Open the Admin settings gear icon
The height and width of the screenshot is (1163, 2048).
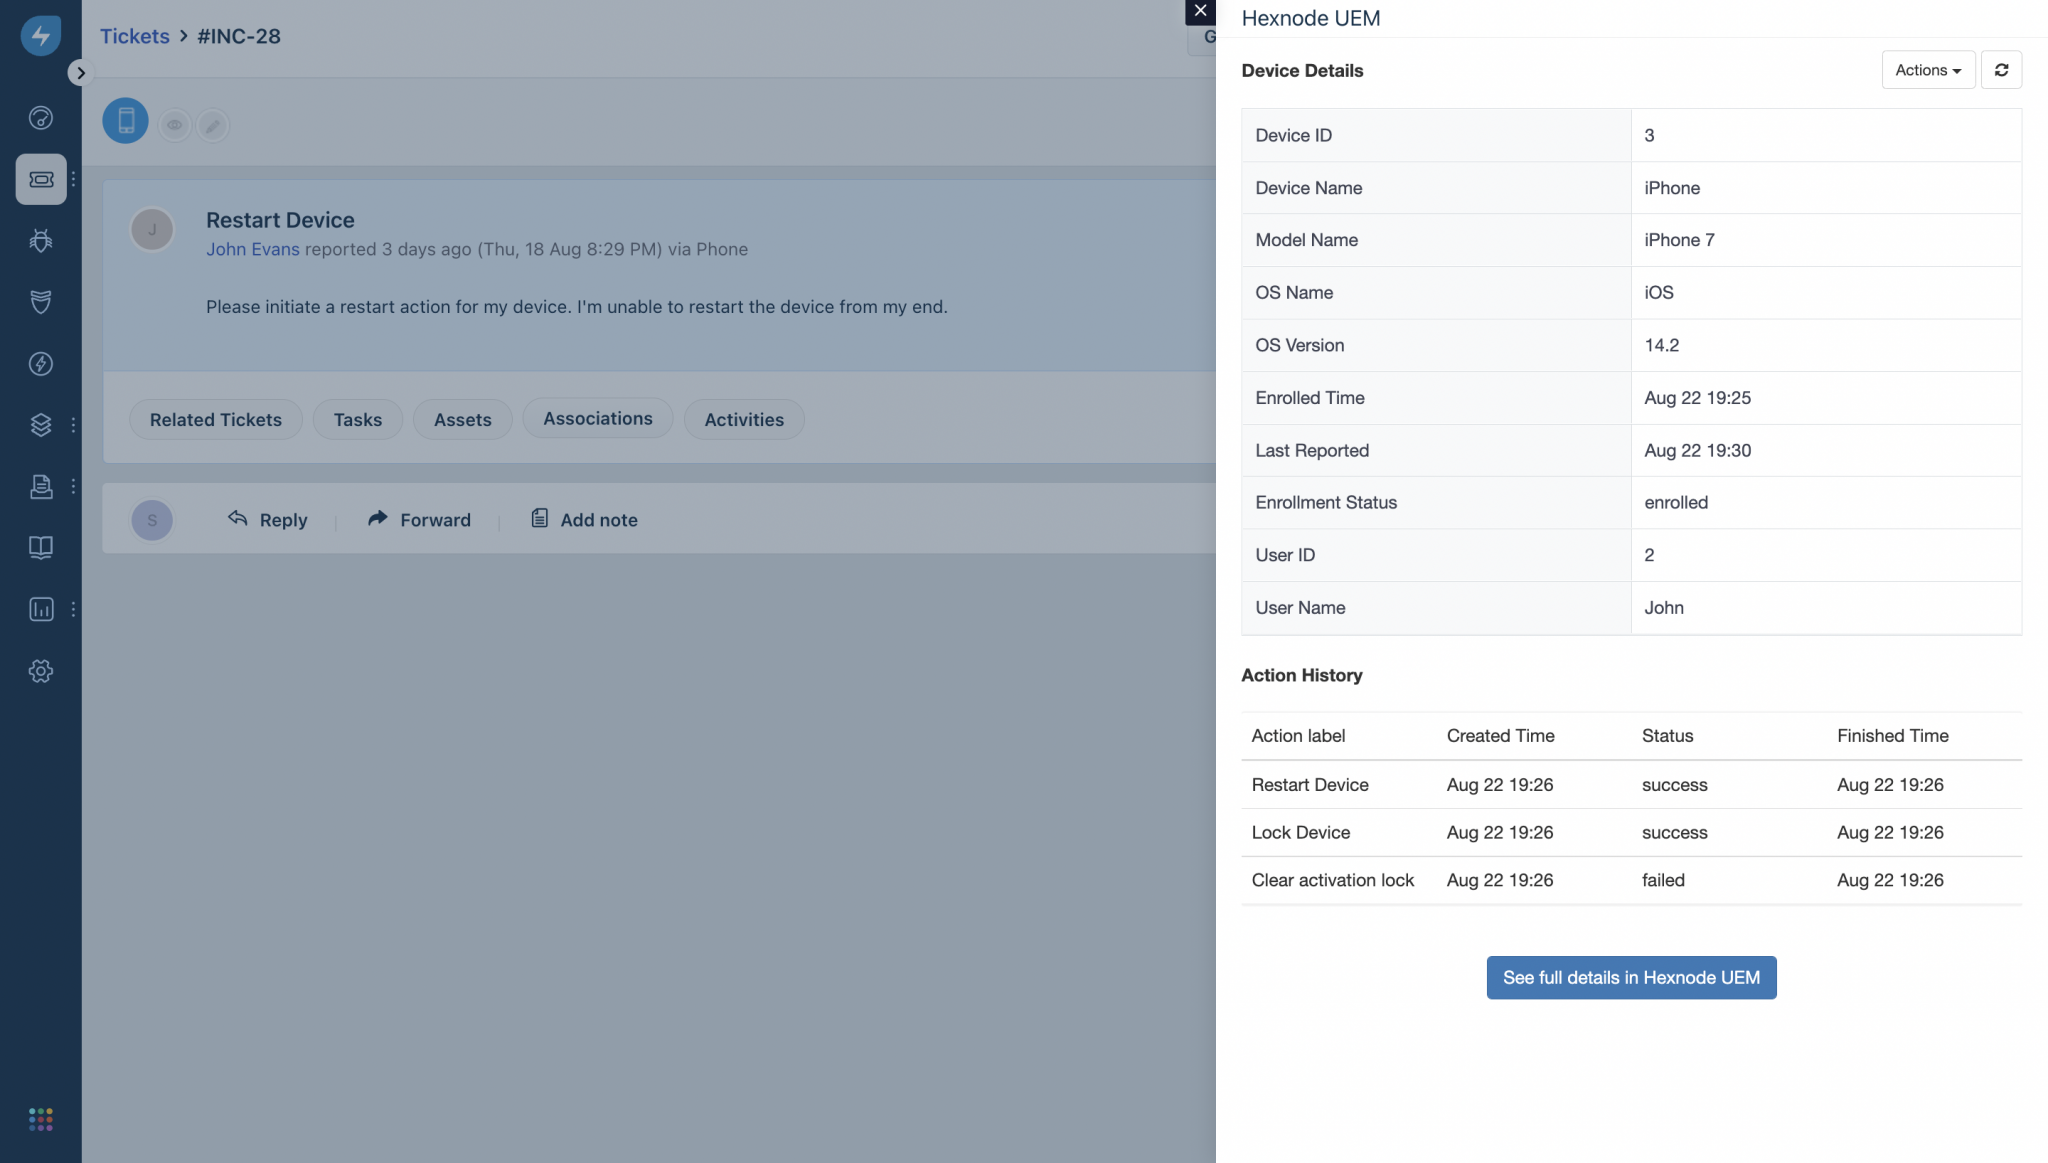tap(41, 671)
